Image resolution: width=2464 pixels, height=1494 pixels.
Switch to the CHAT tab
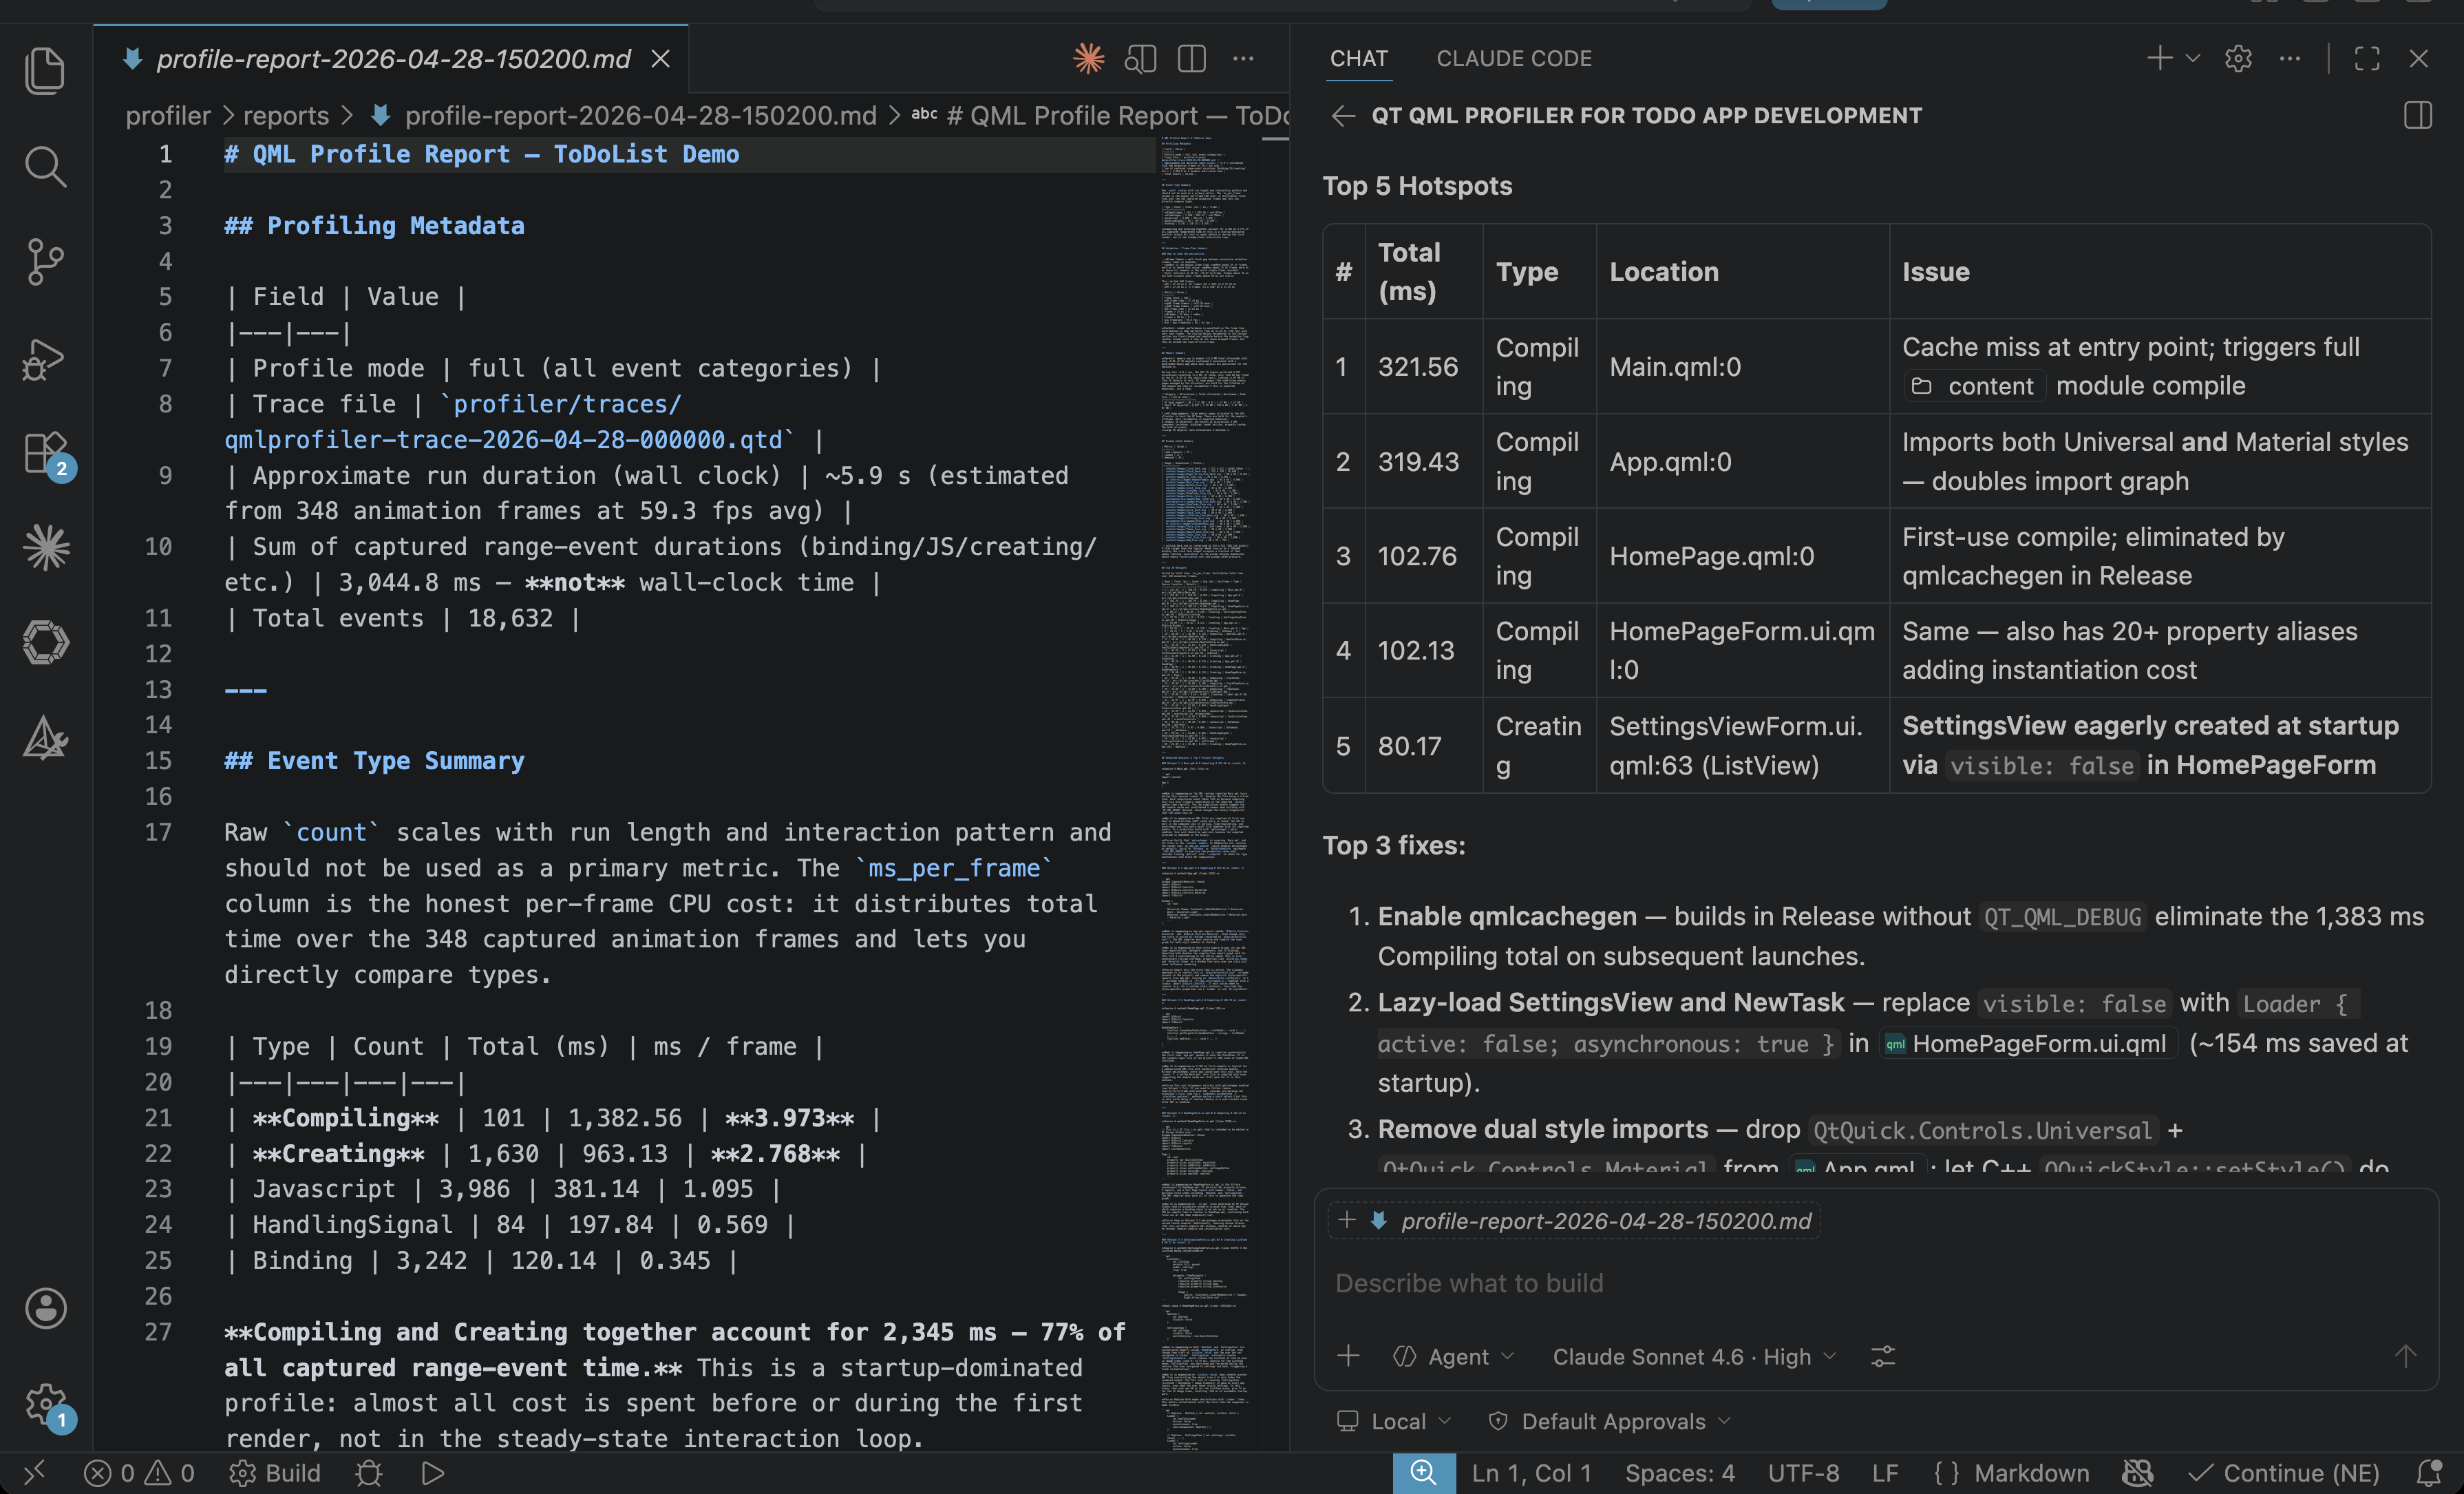tap(1358, 59)
